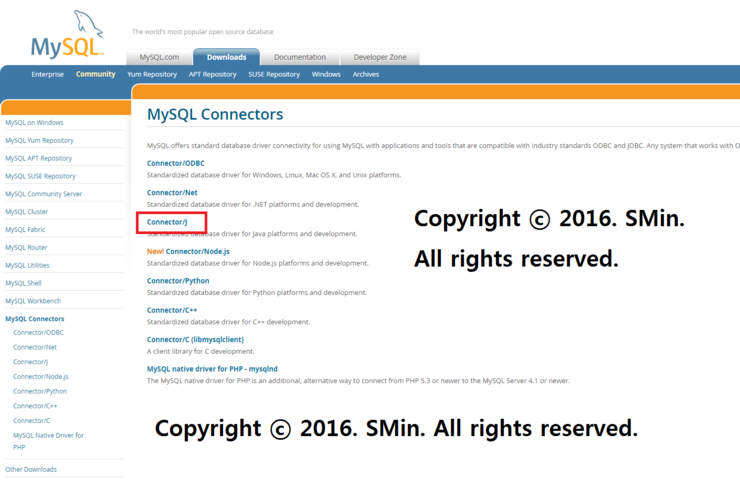Open Connector/Python link in main content
Screen dimensions: 740x487
click(178, 281)
